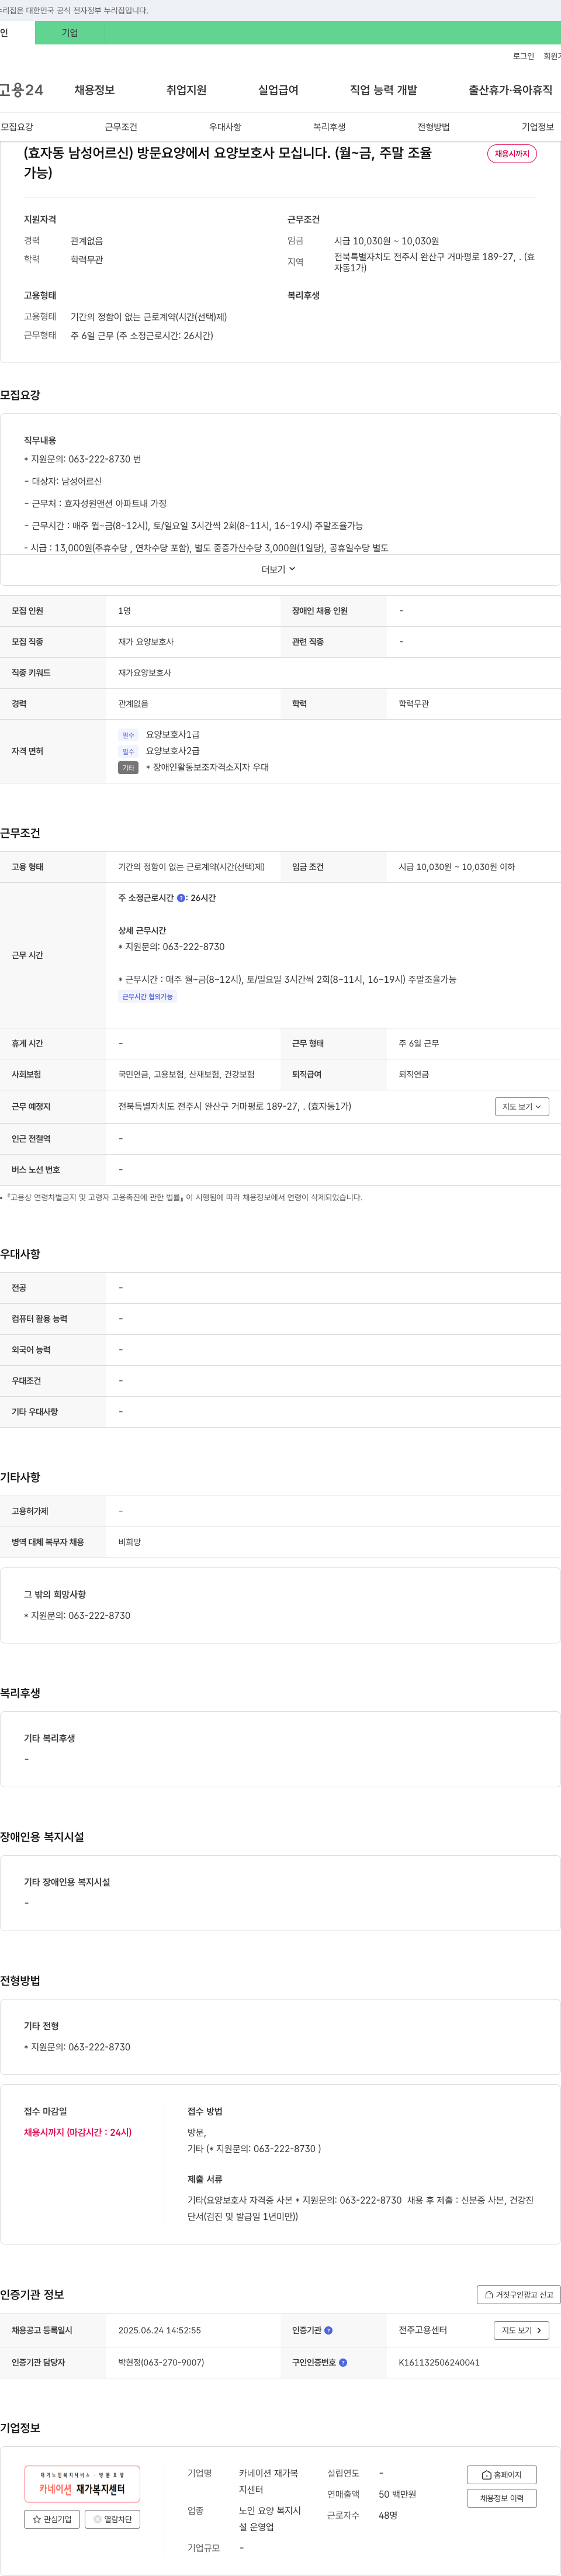Viewport: 561px width, 2576px height.
Task: Click company name 카네이션 재가복지센터 text
Action: [268, 2481]
